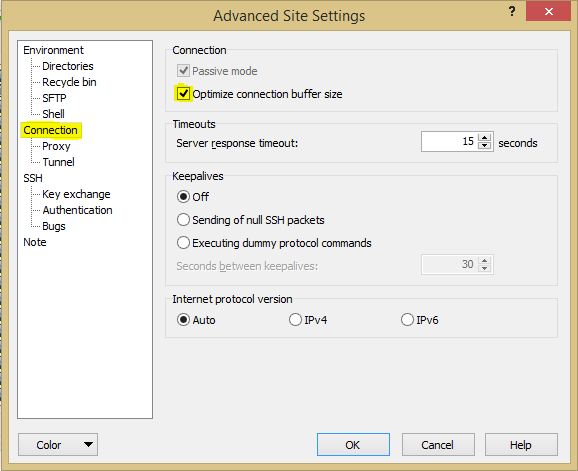578x471 pixels.
Task: Open SSH Key exchange settings
Action: pyautogui.click(x=76, y=194)
